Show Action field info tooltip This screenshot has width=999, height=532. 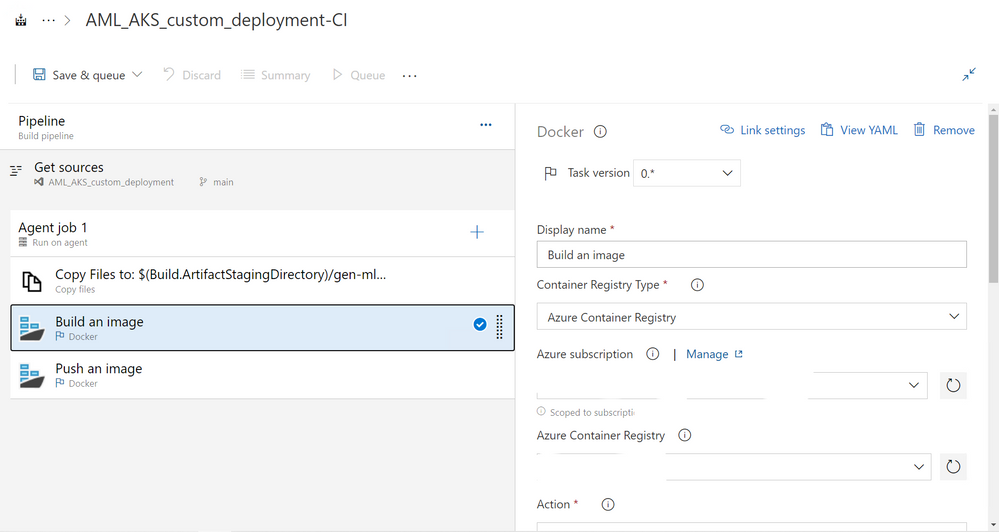608,505
